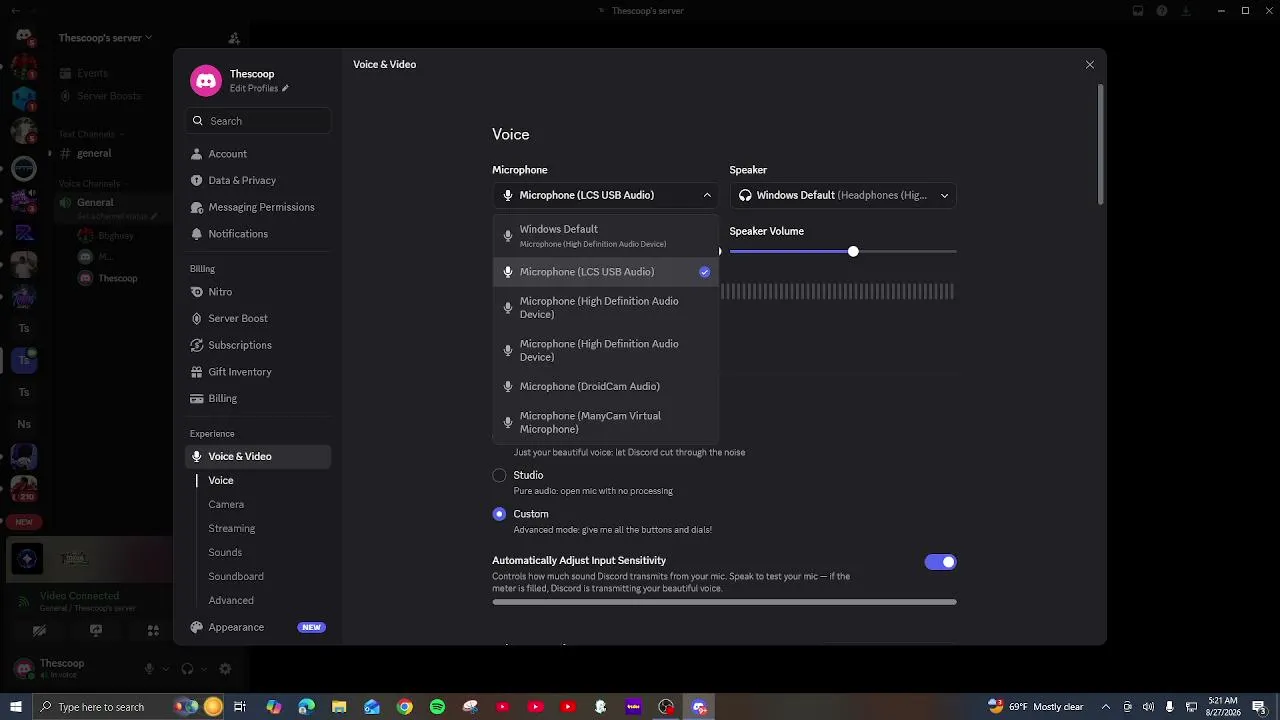The height and width of the screenshot is (720, 1280).
Task: Open File Explorer from taskbar
Action: pyautogui.click(x=339, y=707)
